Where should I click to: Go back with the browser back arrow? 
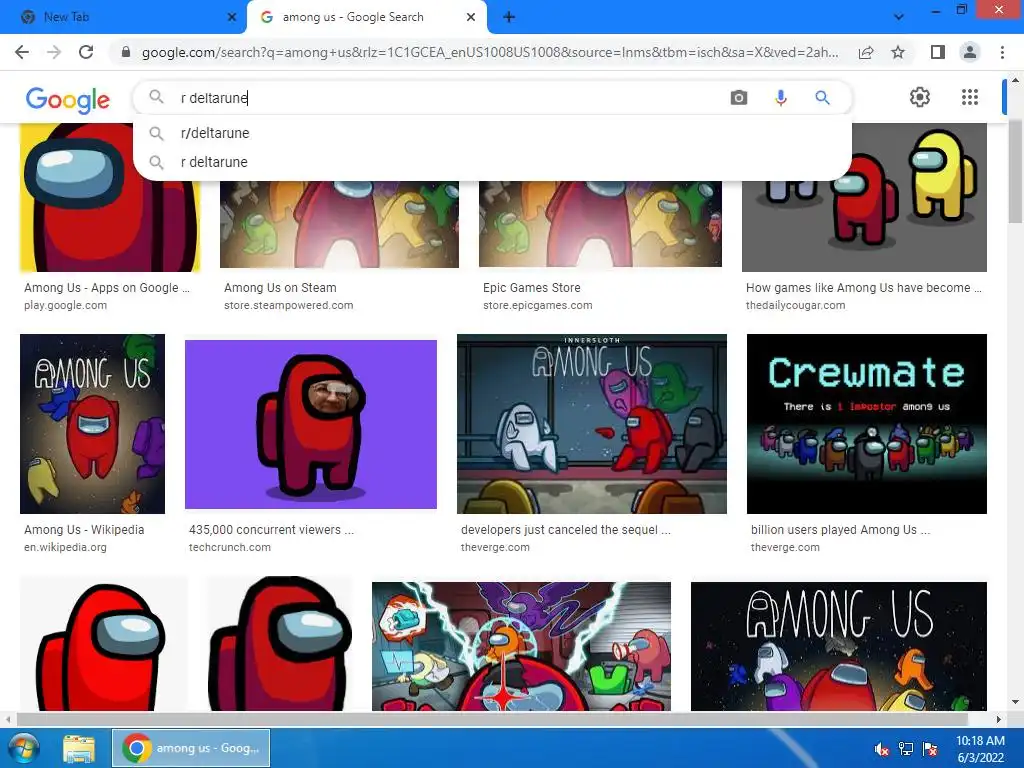22,52
